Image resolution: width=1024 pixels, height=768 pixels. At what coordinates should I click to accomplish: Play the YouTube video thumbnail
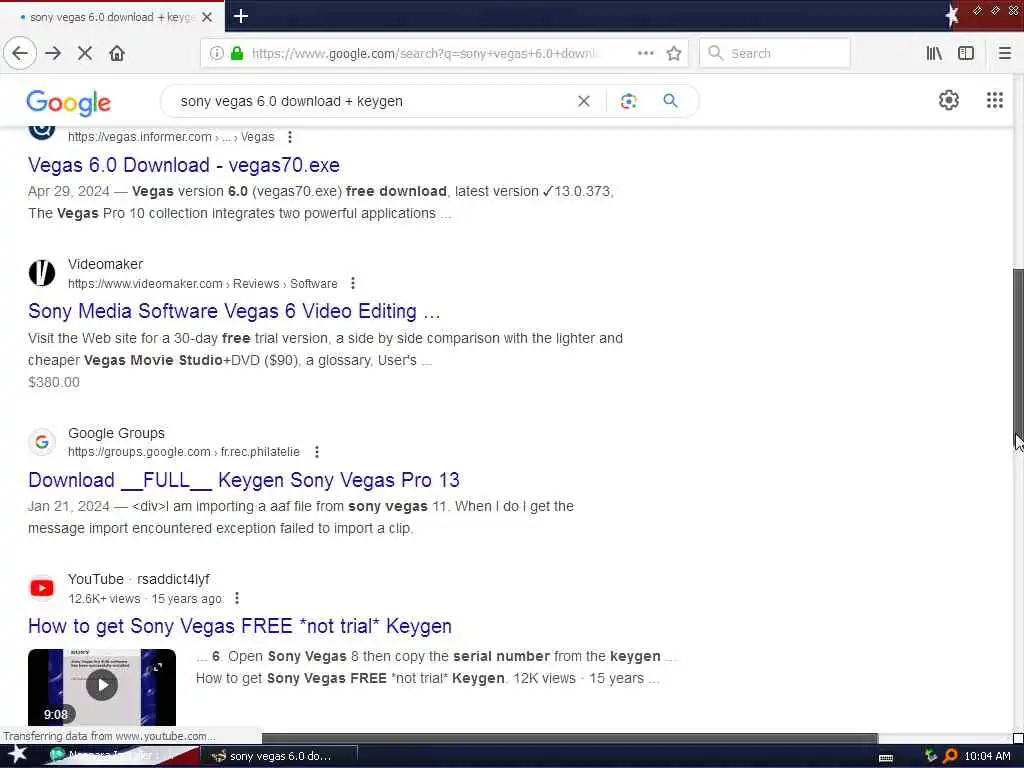point(102,686)
